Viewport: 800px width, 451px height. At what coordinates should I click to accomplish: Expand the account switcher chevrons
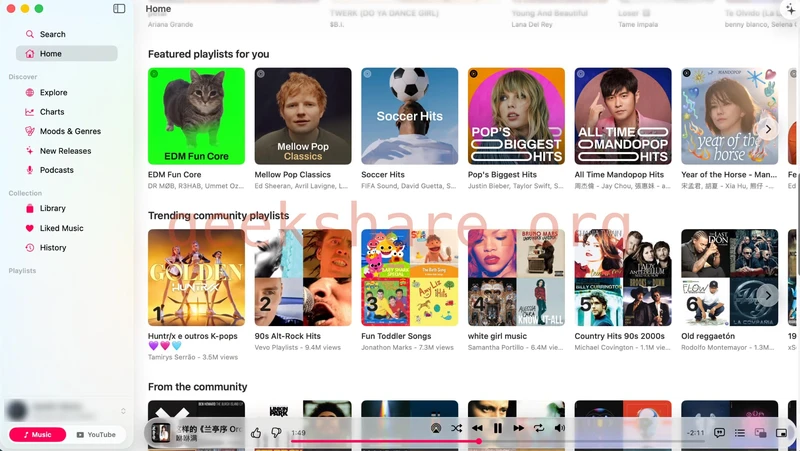pyautogui.click(x=123, y=411)
